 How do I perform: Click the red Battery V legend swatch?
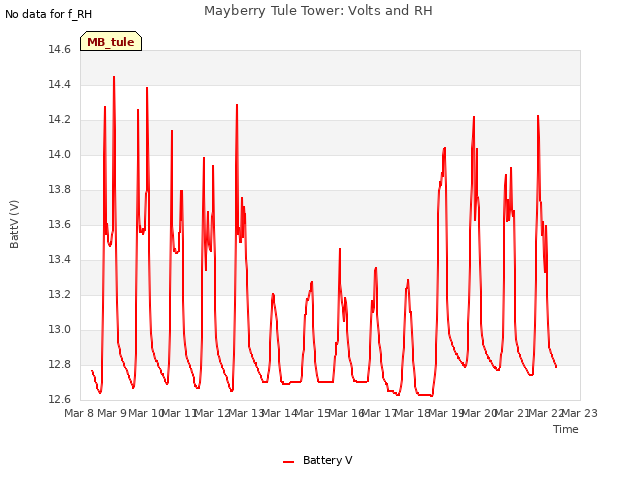(289, 462)
